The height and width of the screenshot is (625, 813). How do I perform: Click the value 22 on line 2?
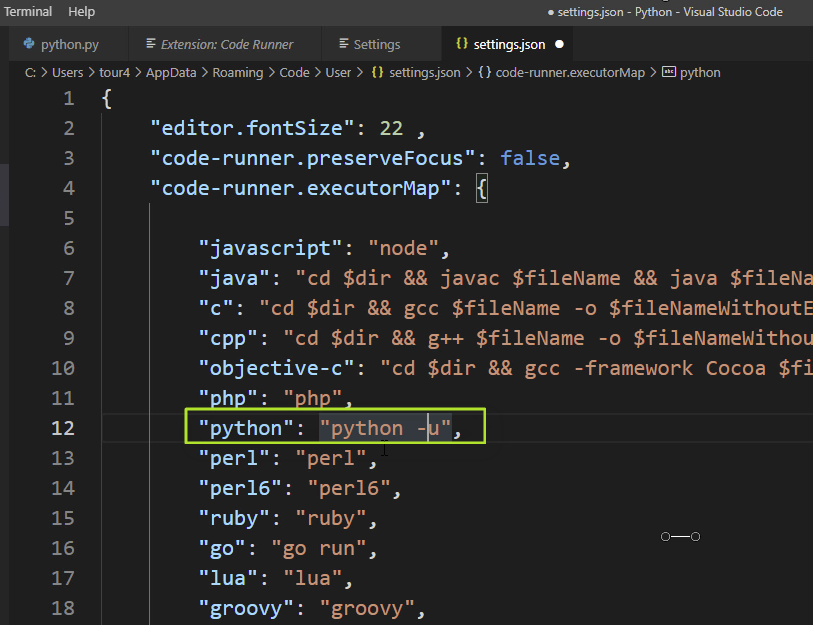pos(391,128)
